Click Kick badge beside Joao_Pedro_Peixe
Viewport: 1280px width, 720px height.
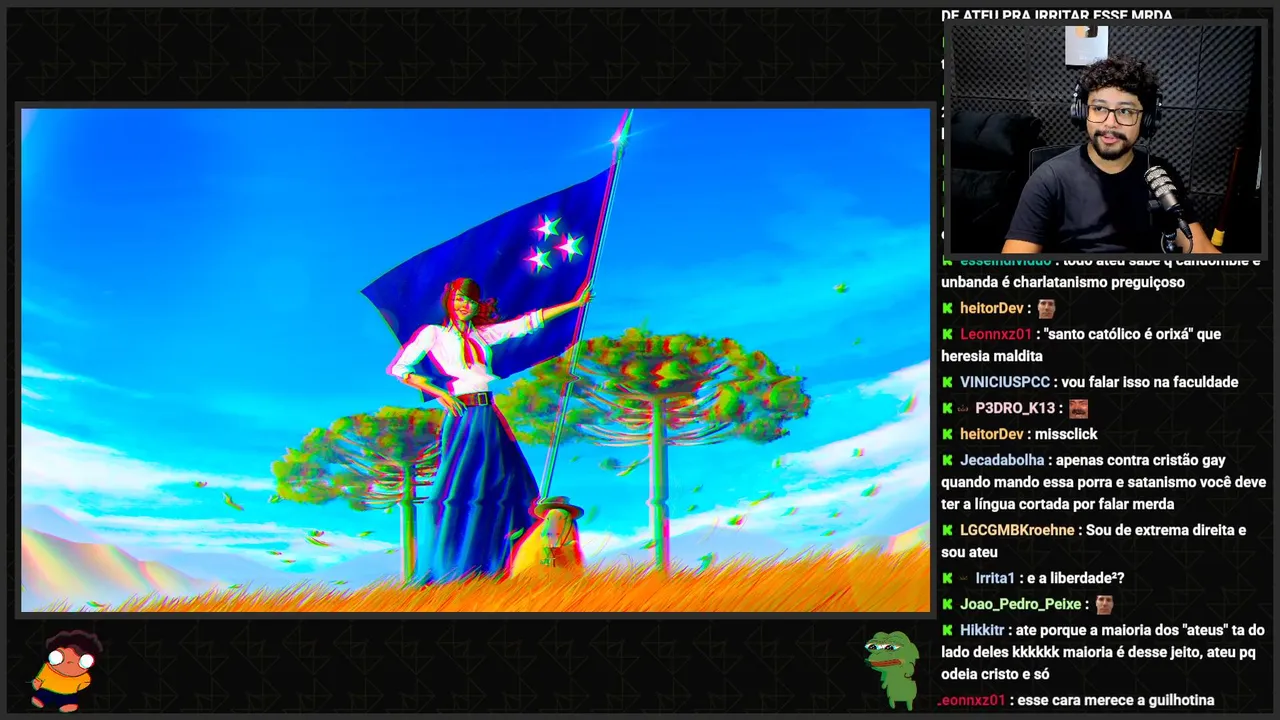click(x=947, y=604)
